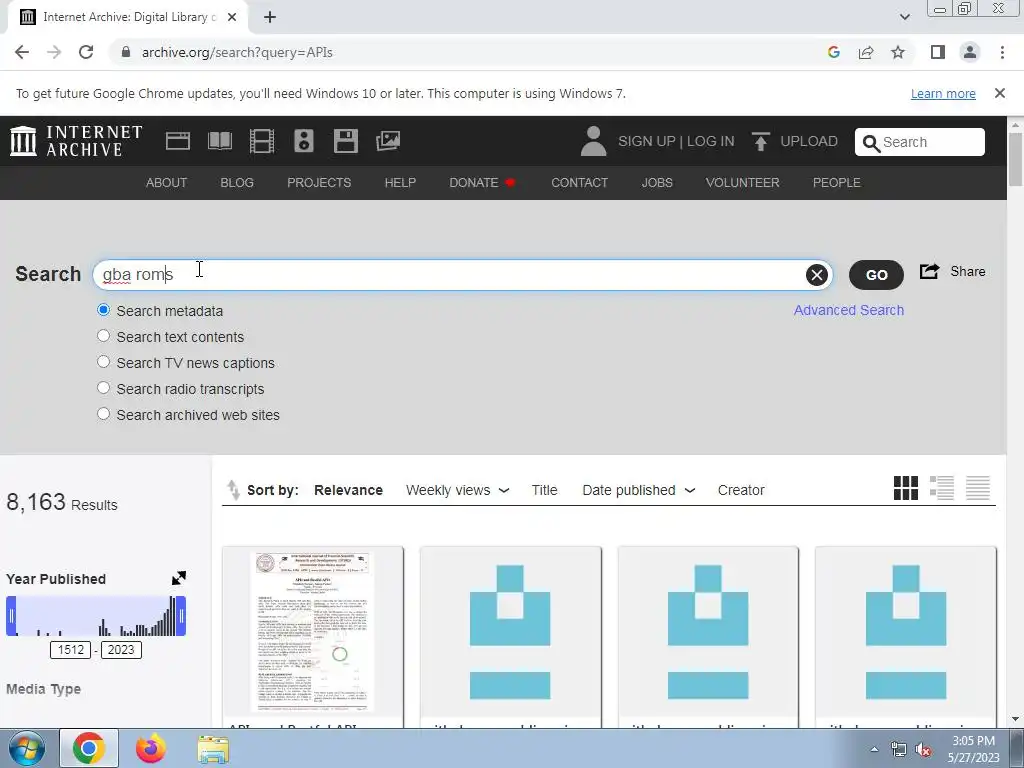This screenshot has height=768, width=1024.
Task: Open the Software floppy disk icon
Action: click(x=345, y=141)
